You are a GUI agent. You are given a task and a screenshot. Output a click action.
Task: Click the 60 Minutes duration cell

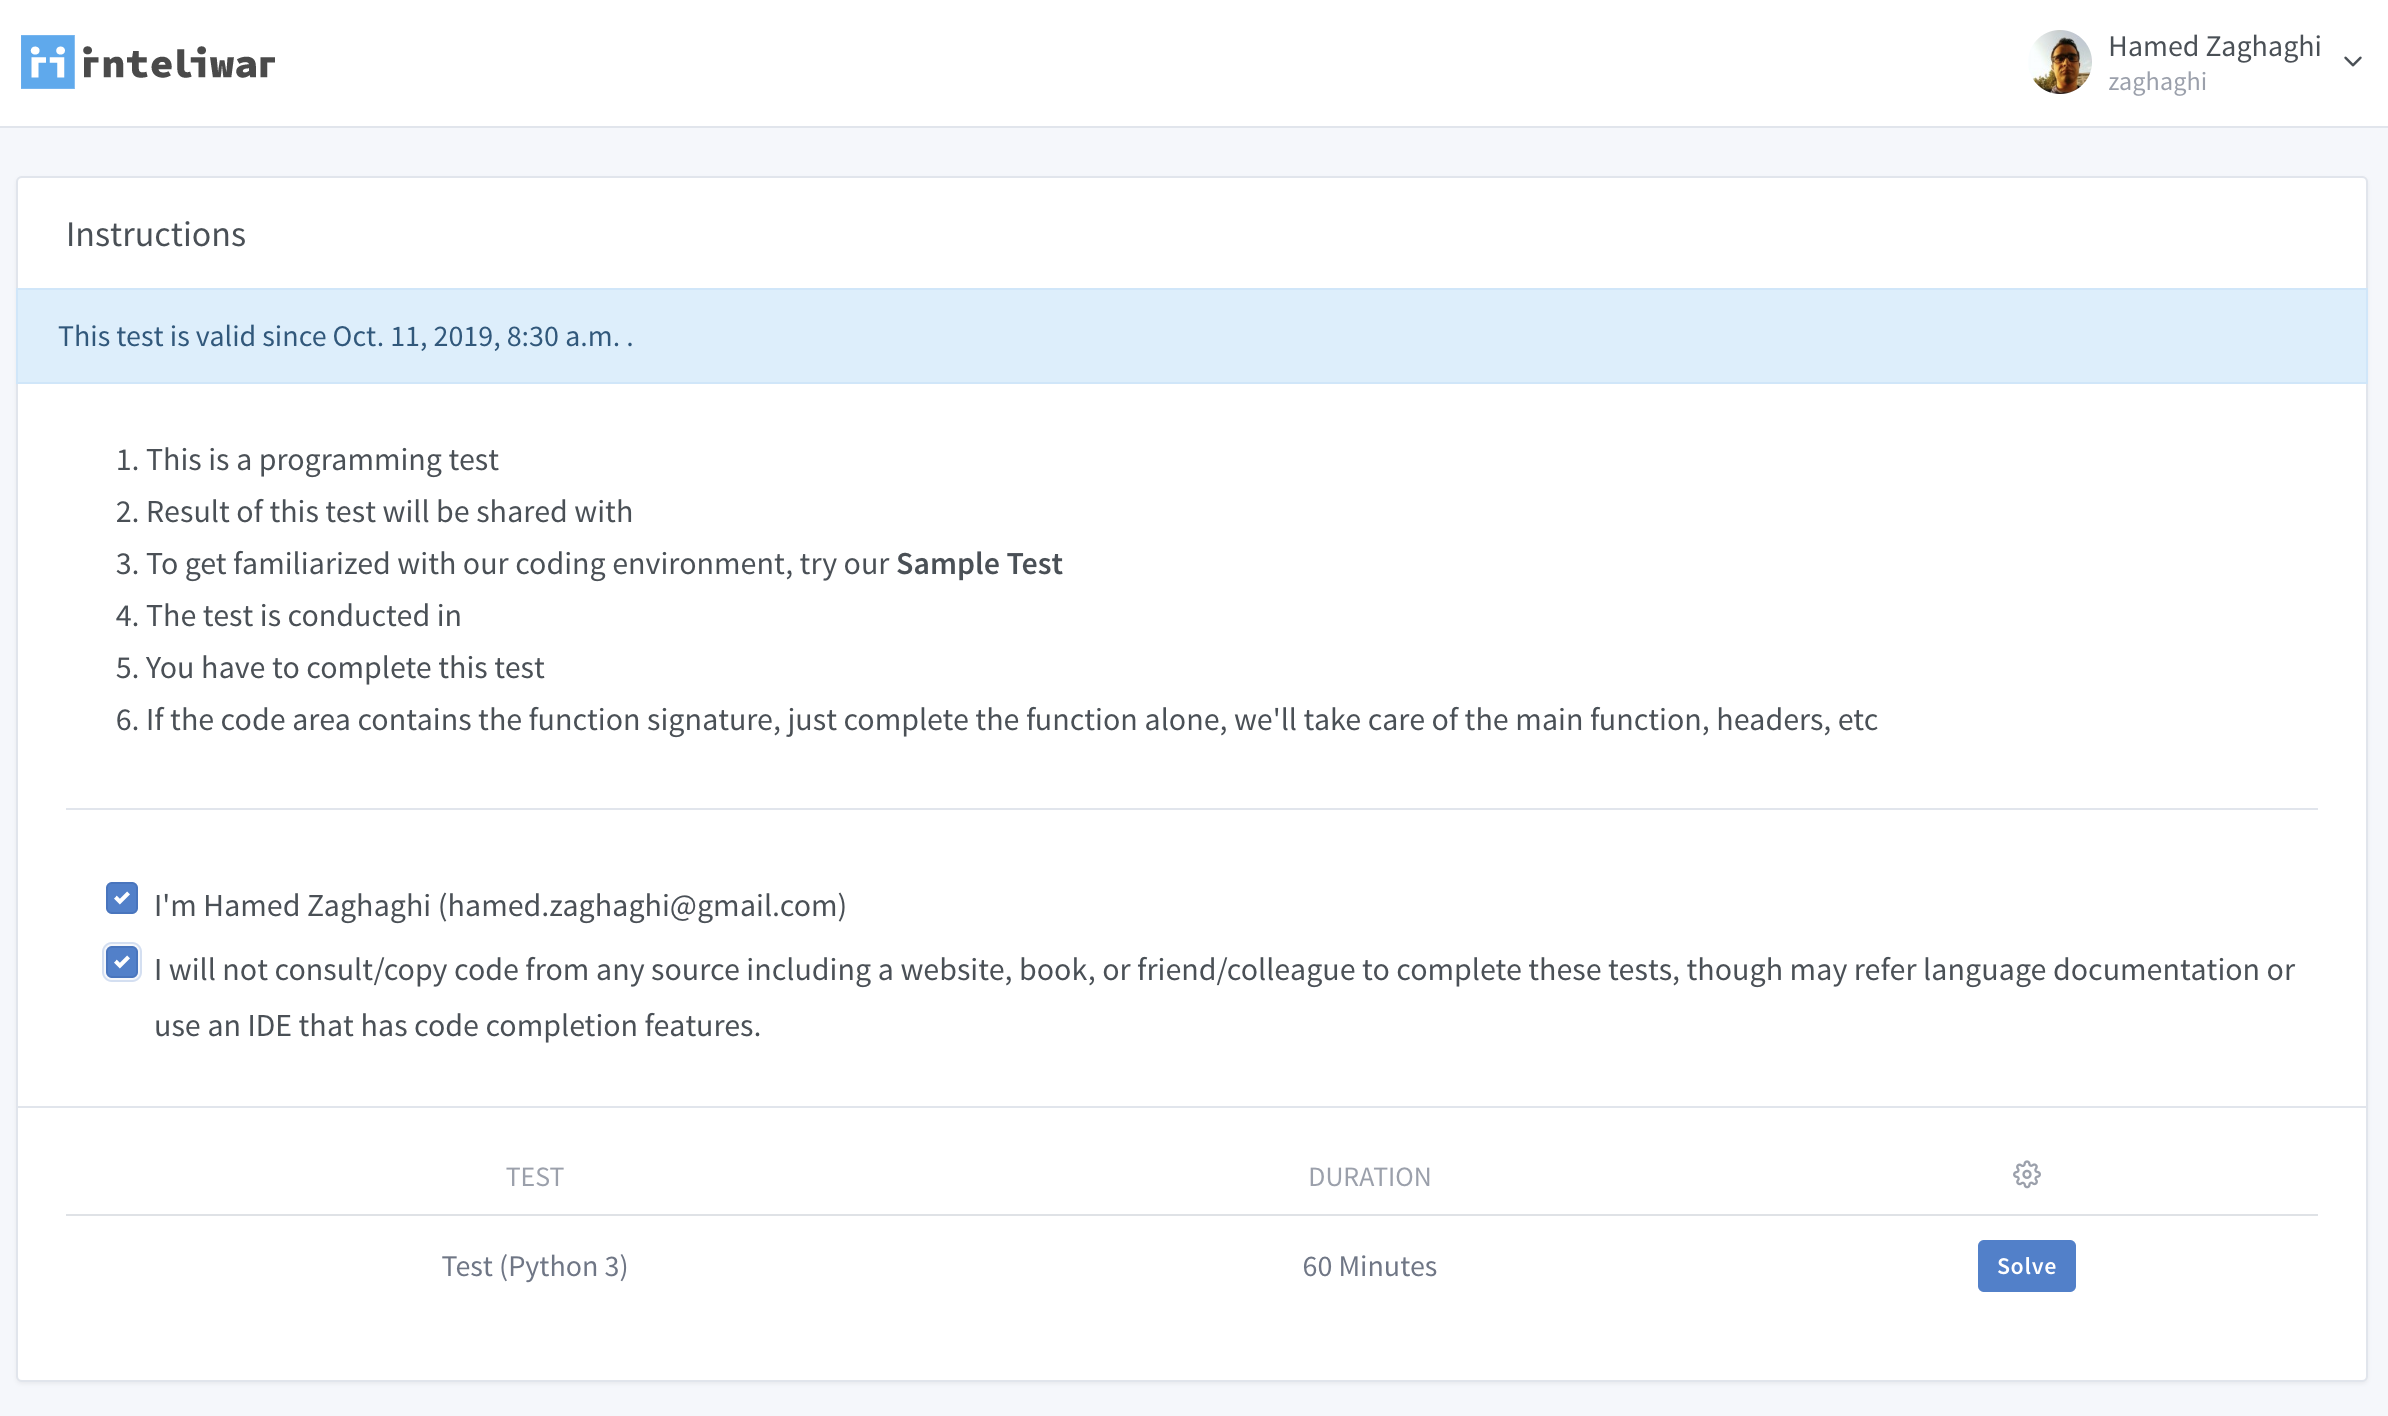[1369, 1266]
